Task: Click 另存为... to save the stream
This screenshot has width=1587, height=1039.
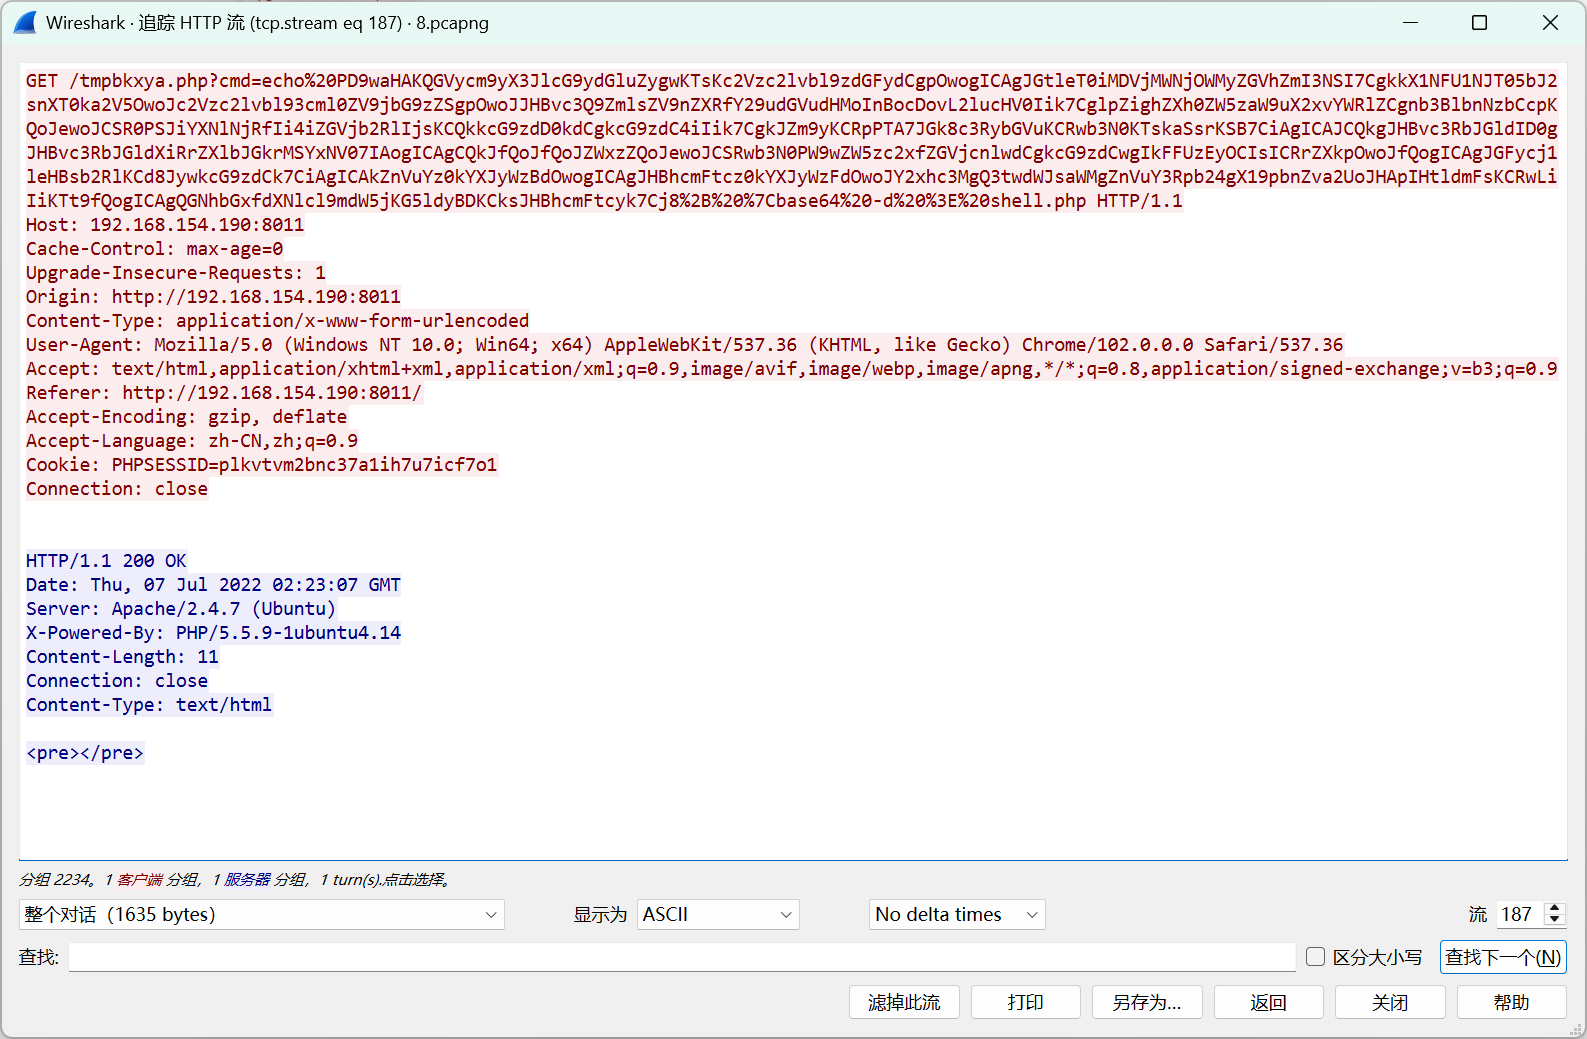Action: [x=1146, y=1002]
